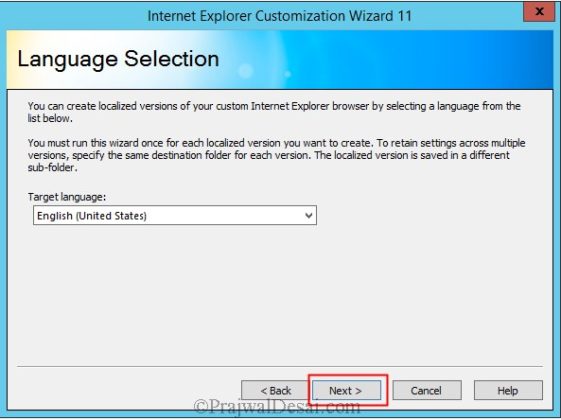The width and height of the screenshot is (561, 420).
Task: Close the Internet Explorer Customization Wizard window
Action: [539, 12]
